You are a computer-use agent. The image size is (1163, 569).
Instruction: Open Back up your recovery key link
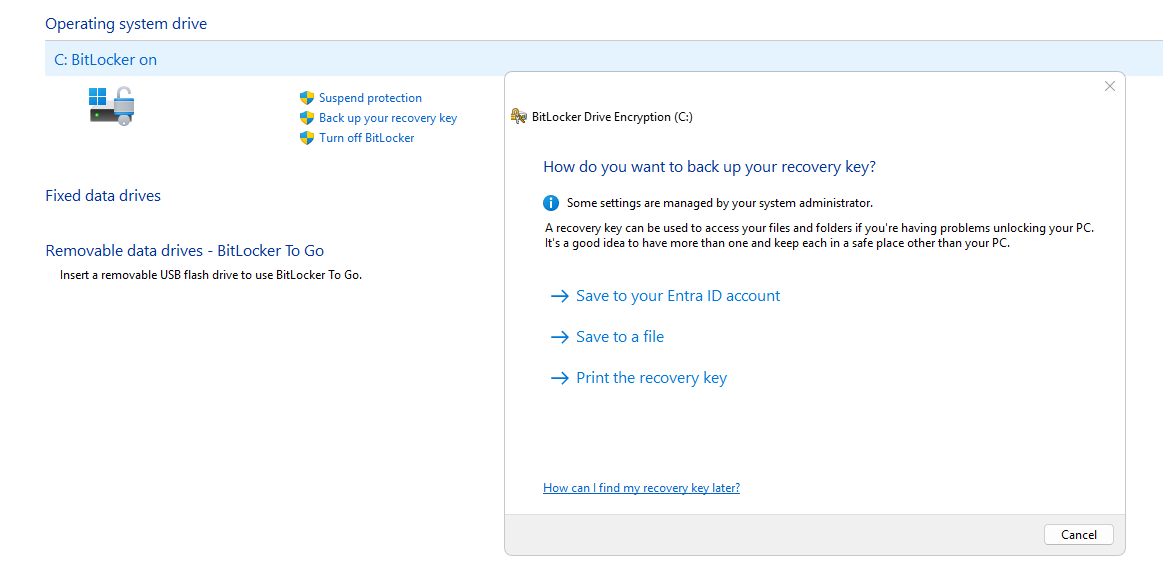[388, 118]
